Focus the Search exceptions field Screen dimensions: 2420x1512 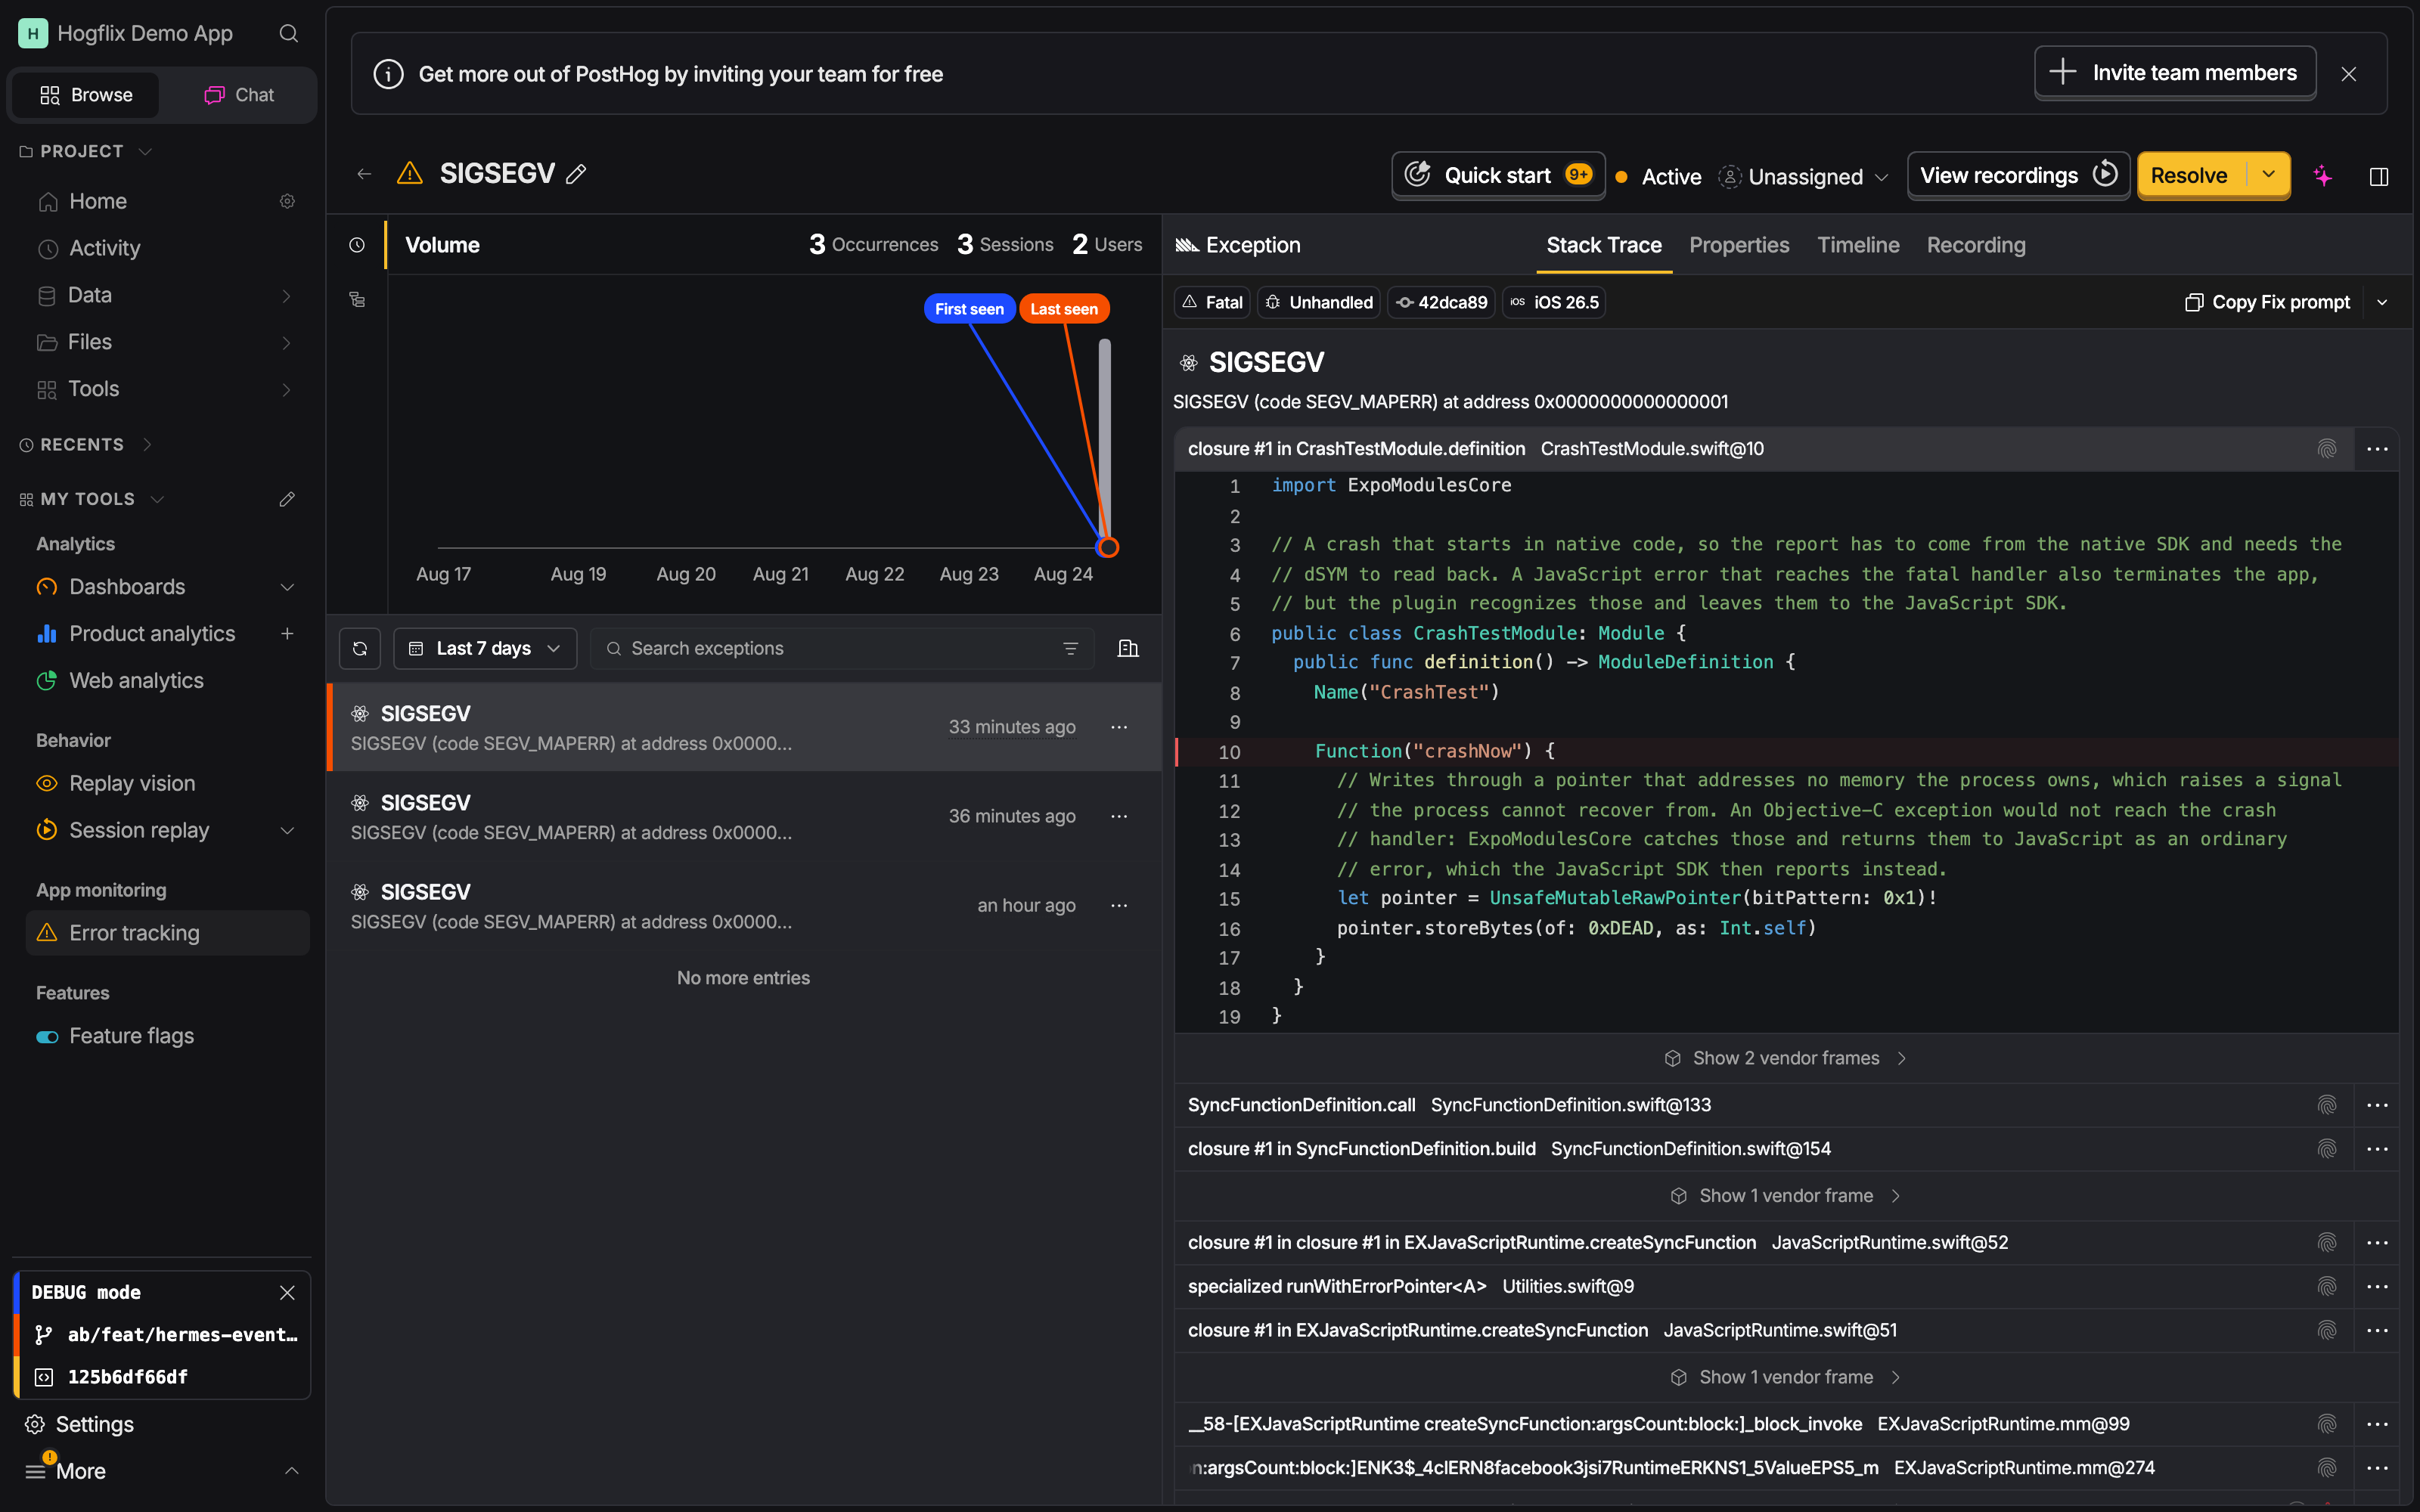[x=842, y=648]
